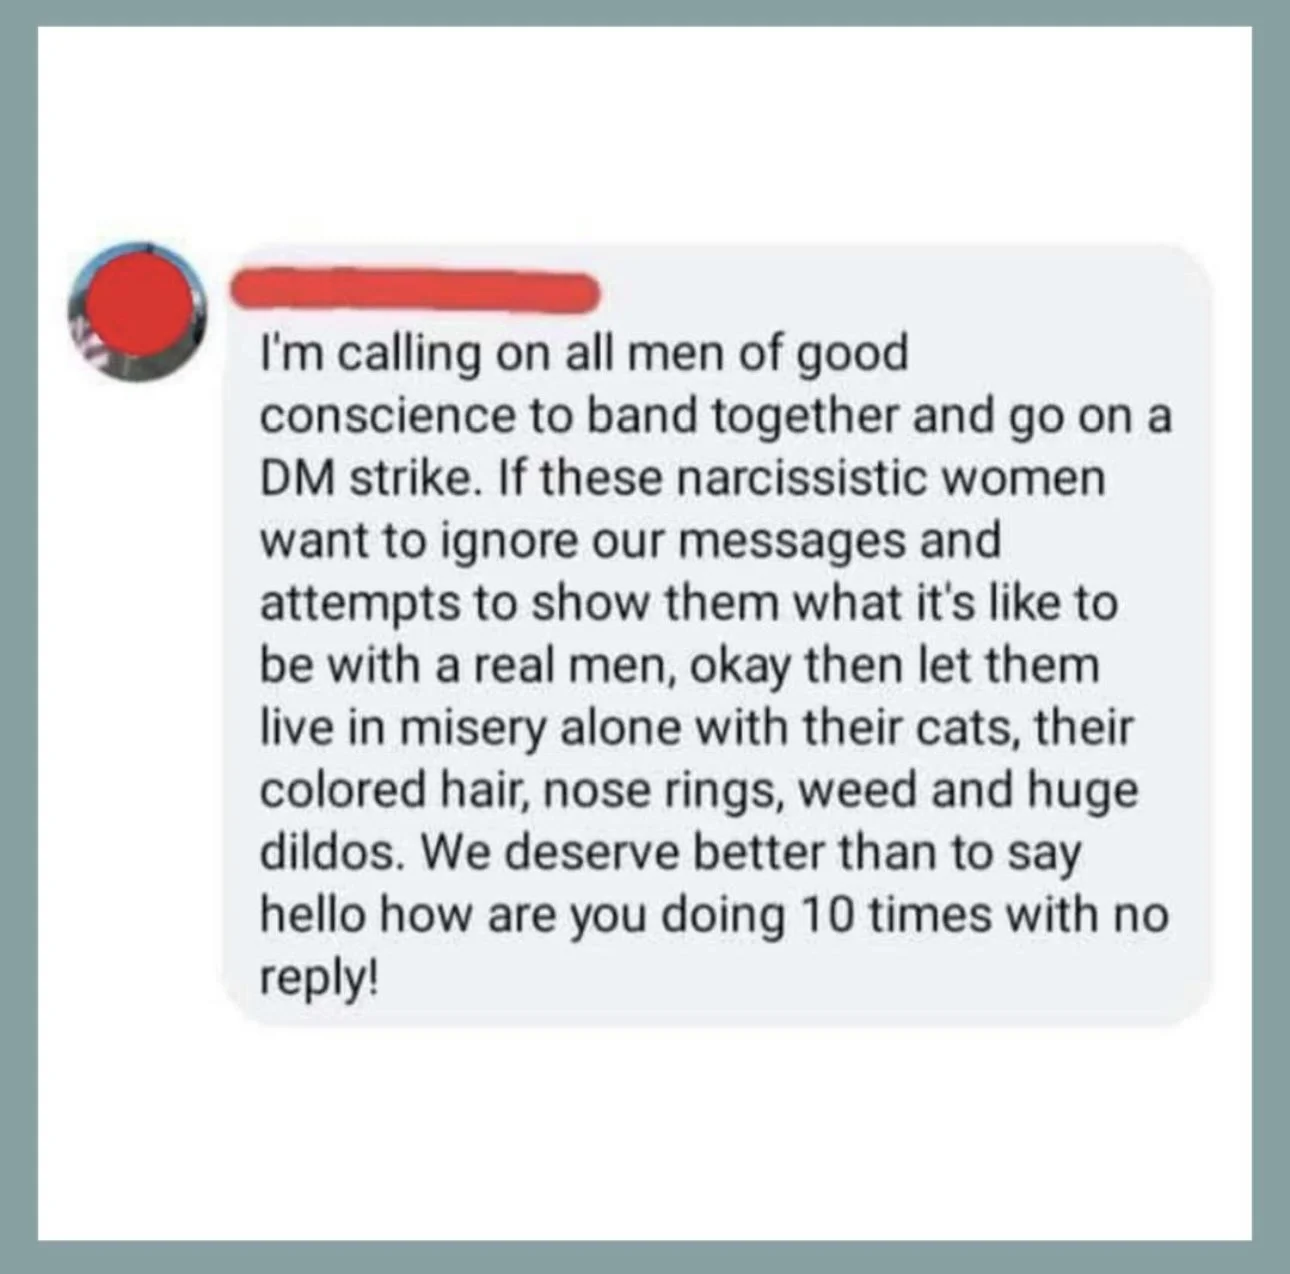Click the grey-blue border frame of the image
The height and width of the screenshot is (1274, 1290).
point(645,13)
